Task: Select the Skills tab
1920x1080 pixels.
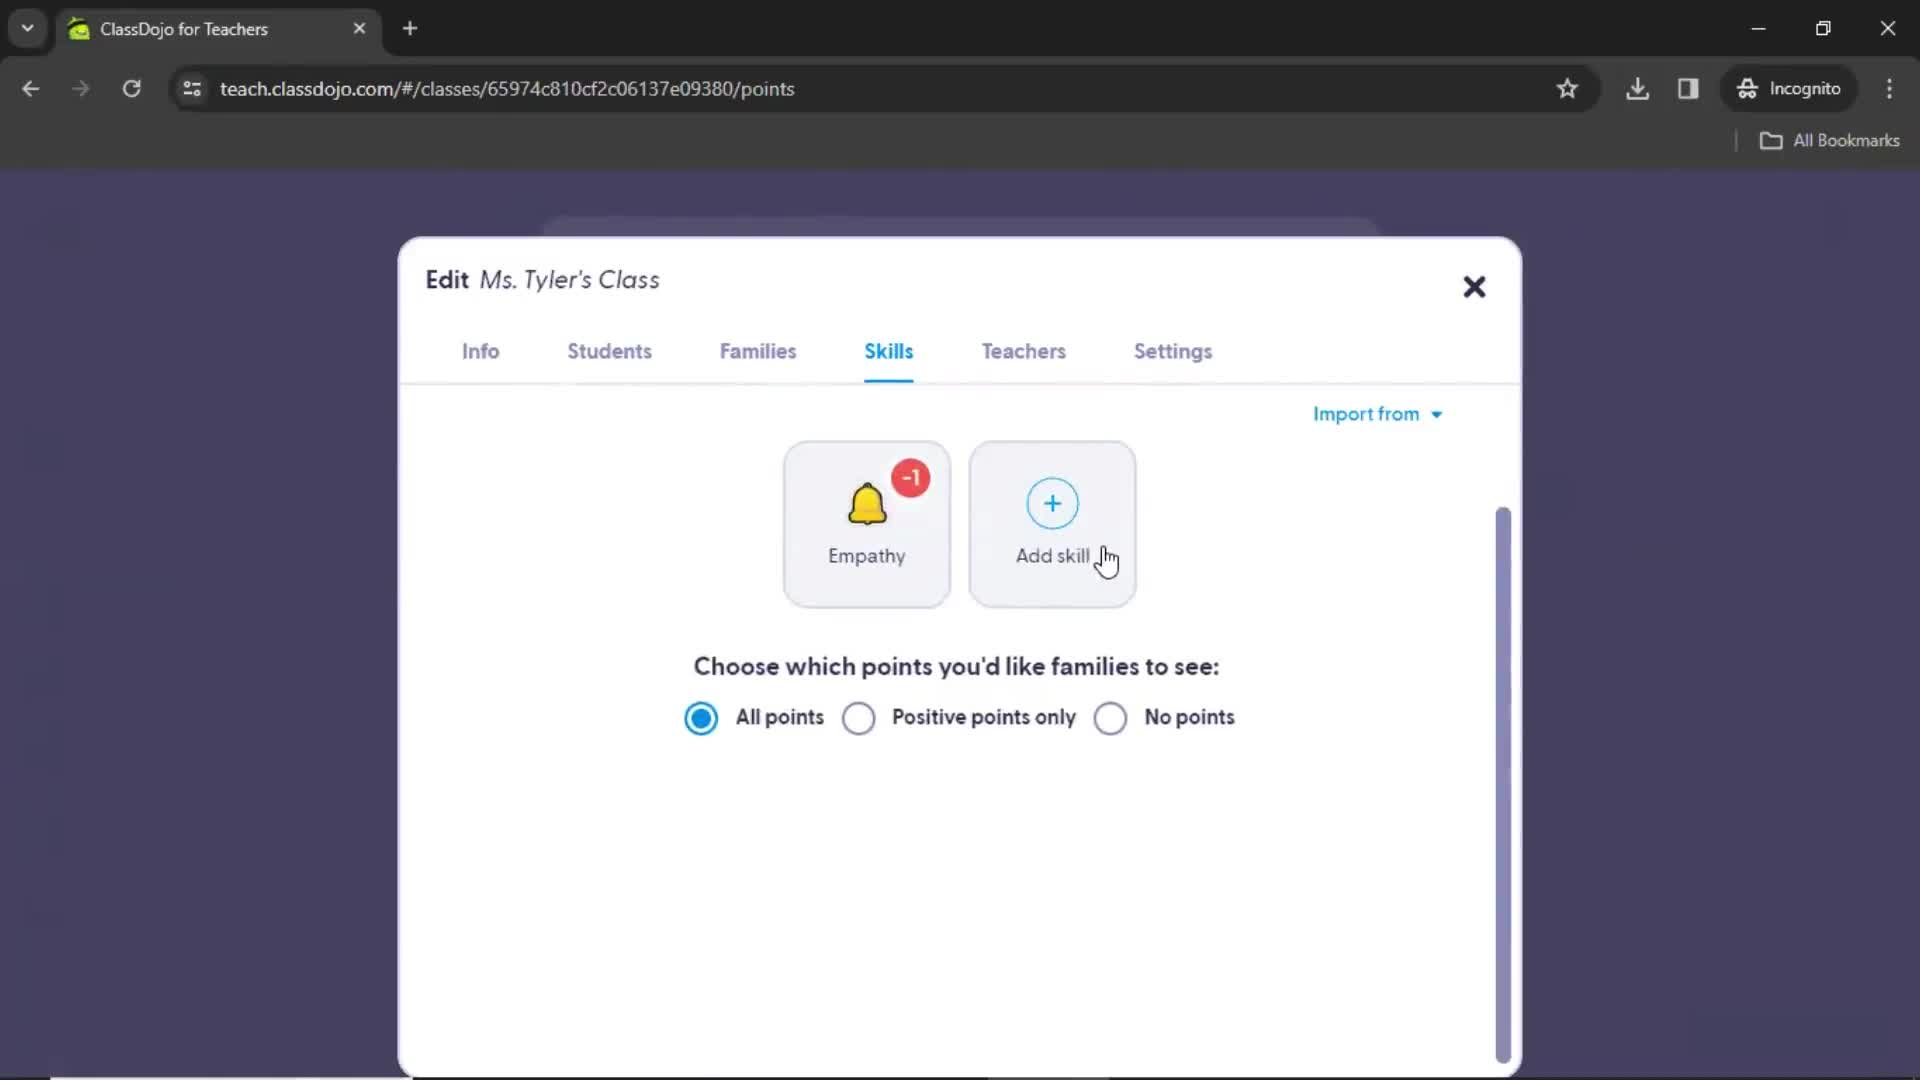Action: (x=888, y=351)
